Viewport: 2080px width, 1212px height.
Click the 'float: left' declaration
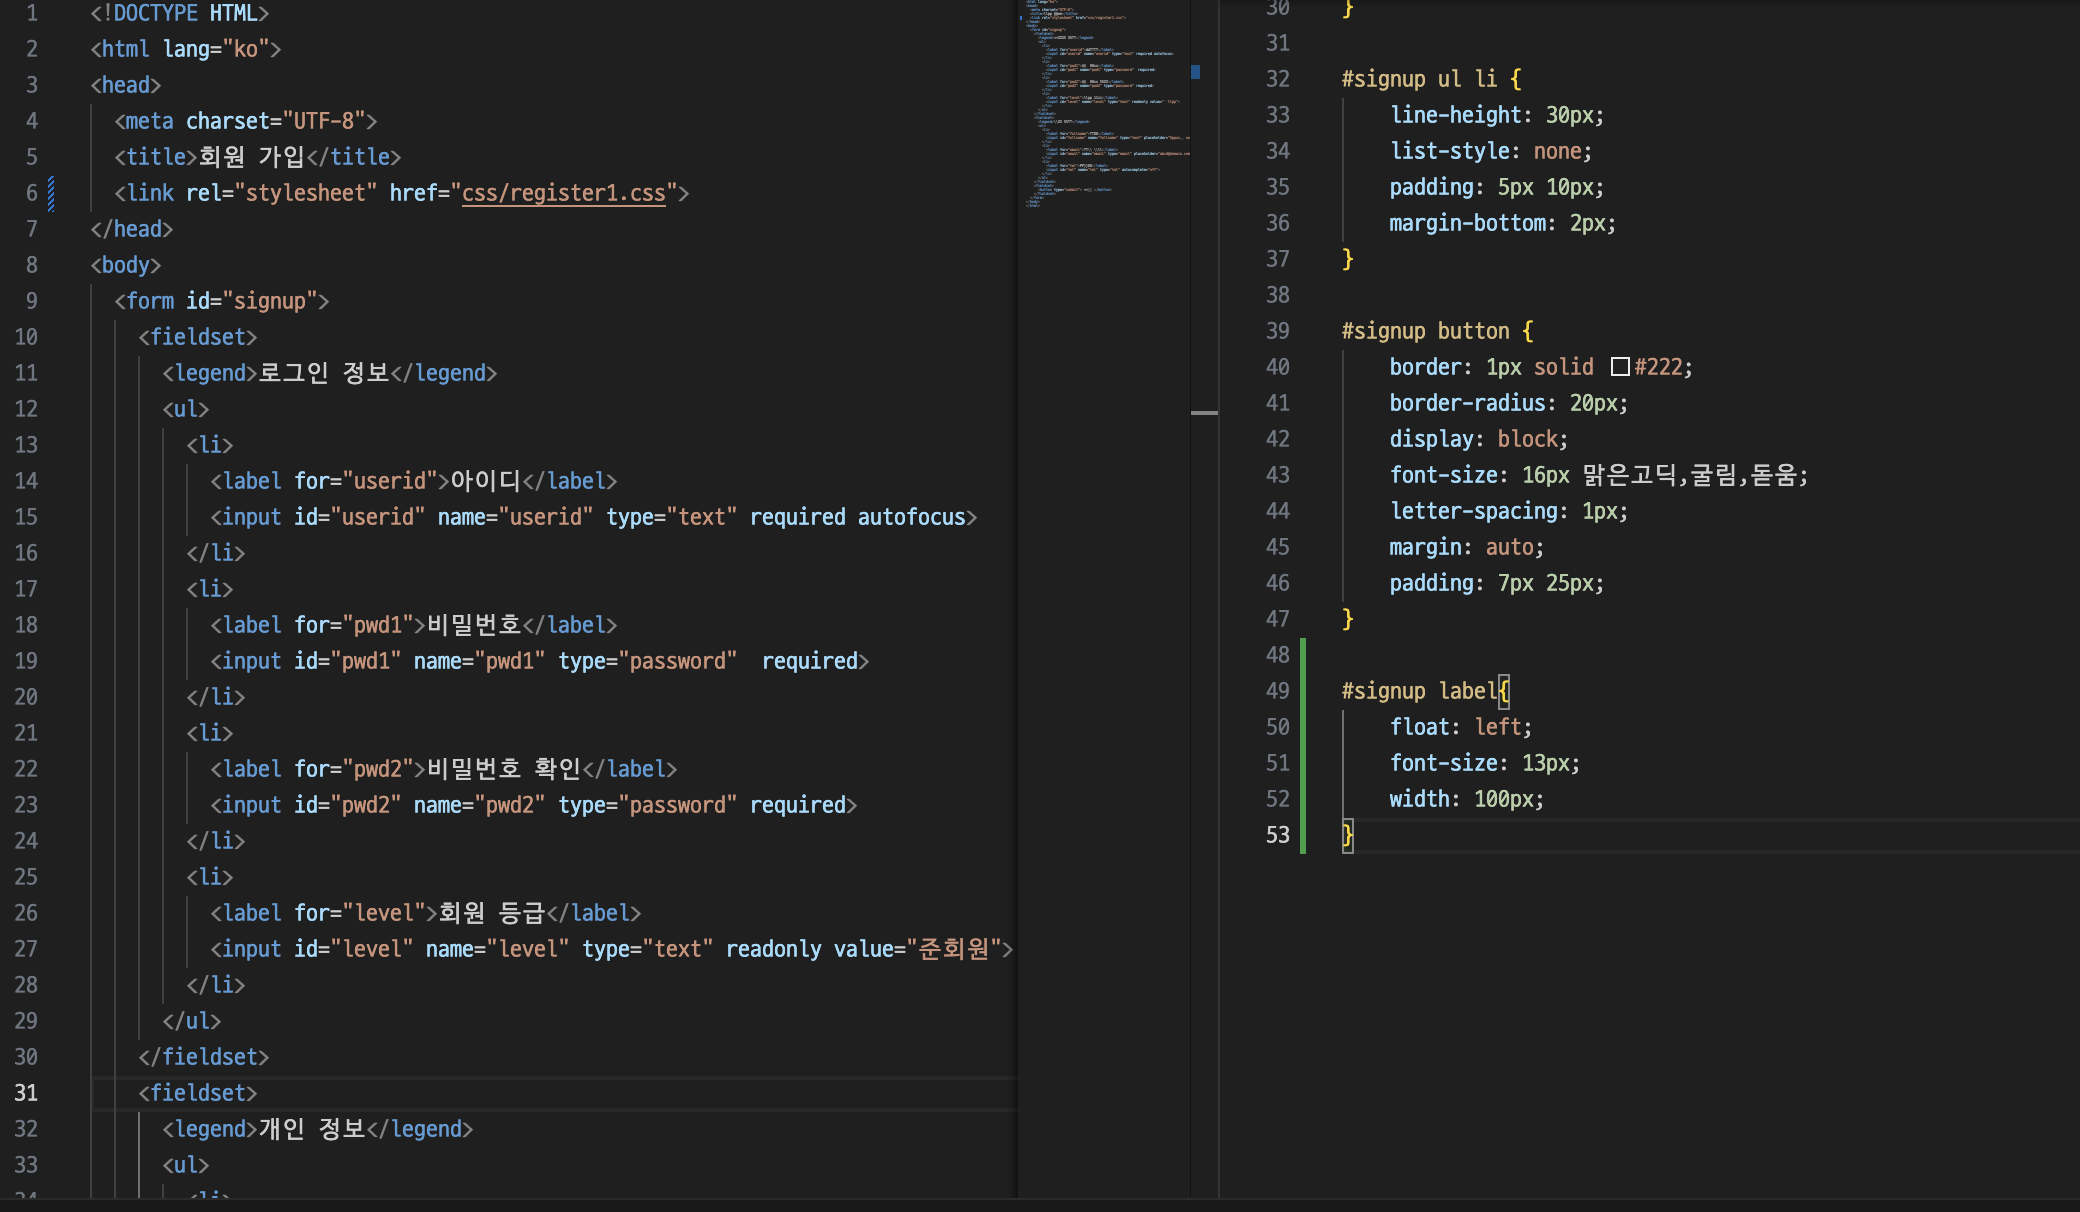1460,727
